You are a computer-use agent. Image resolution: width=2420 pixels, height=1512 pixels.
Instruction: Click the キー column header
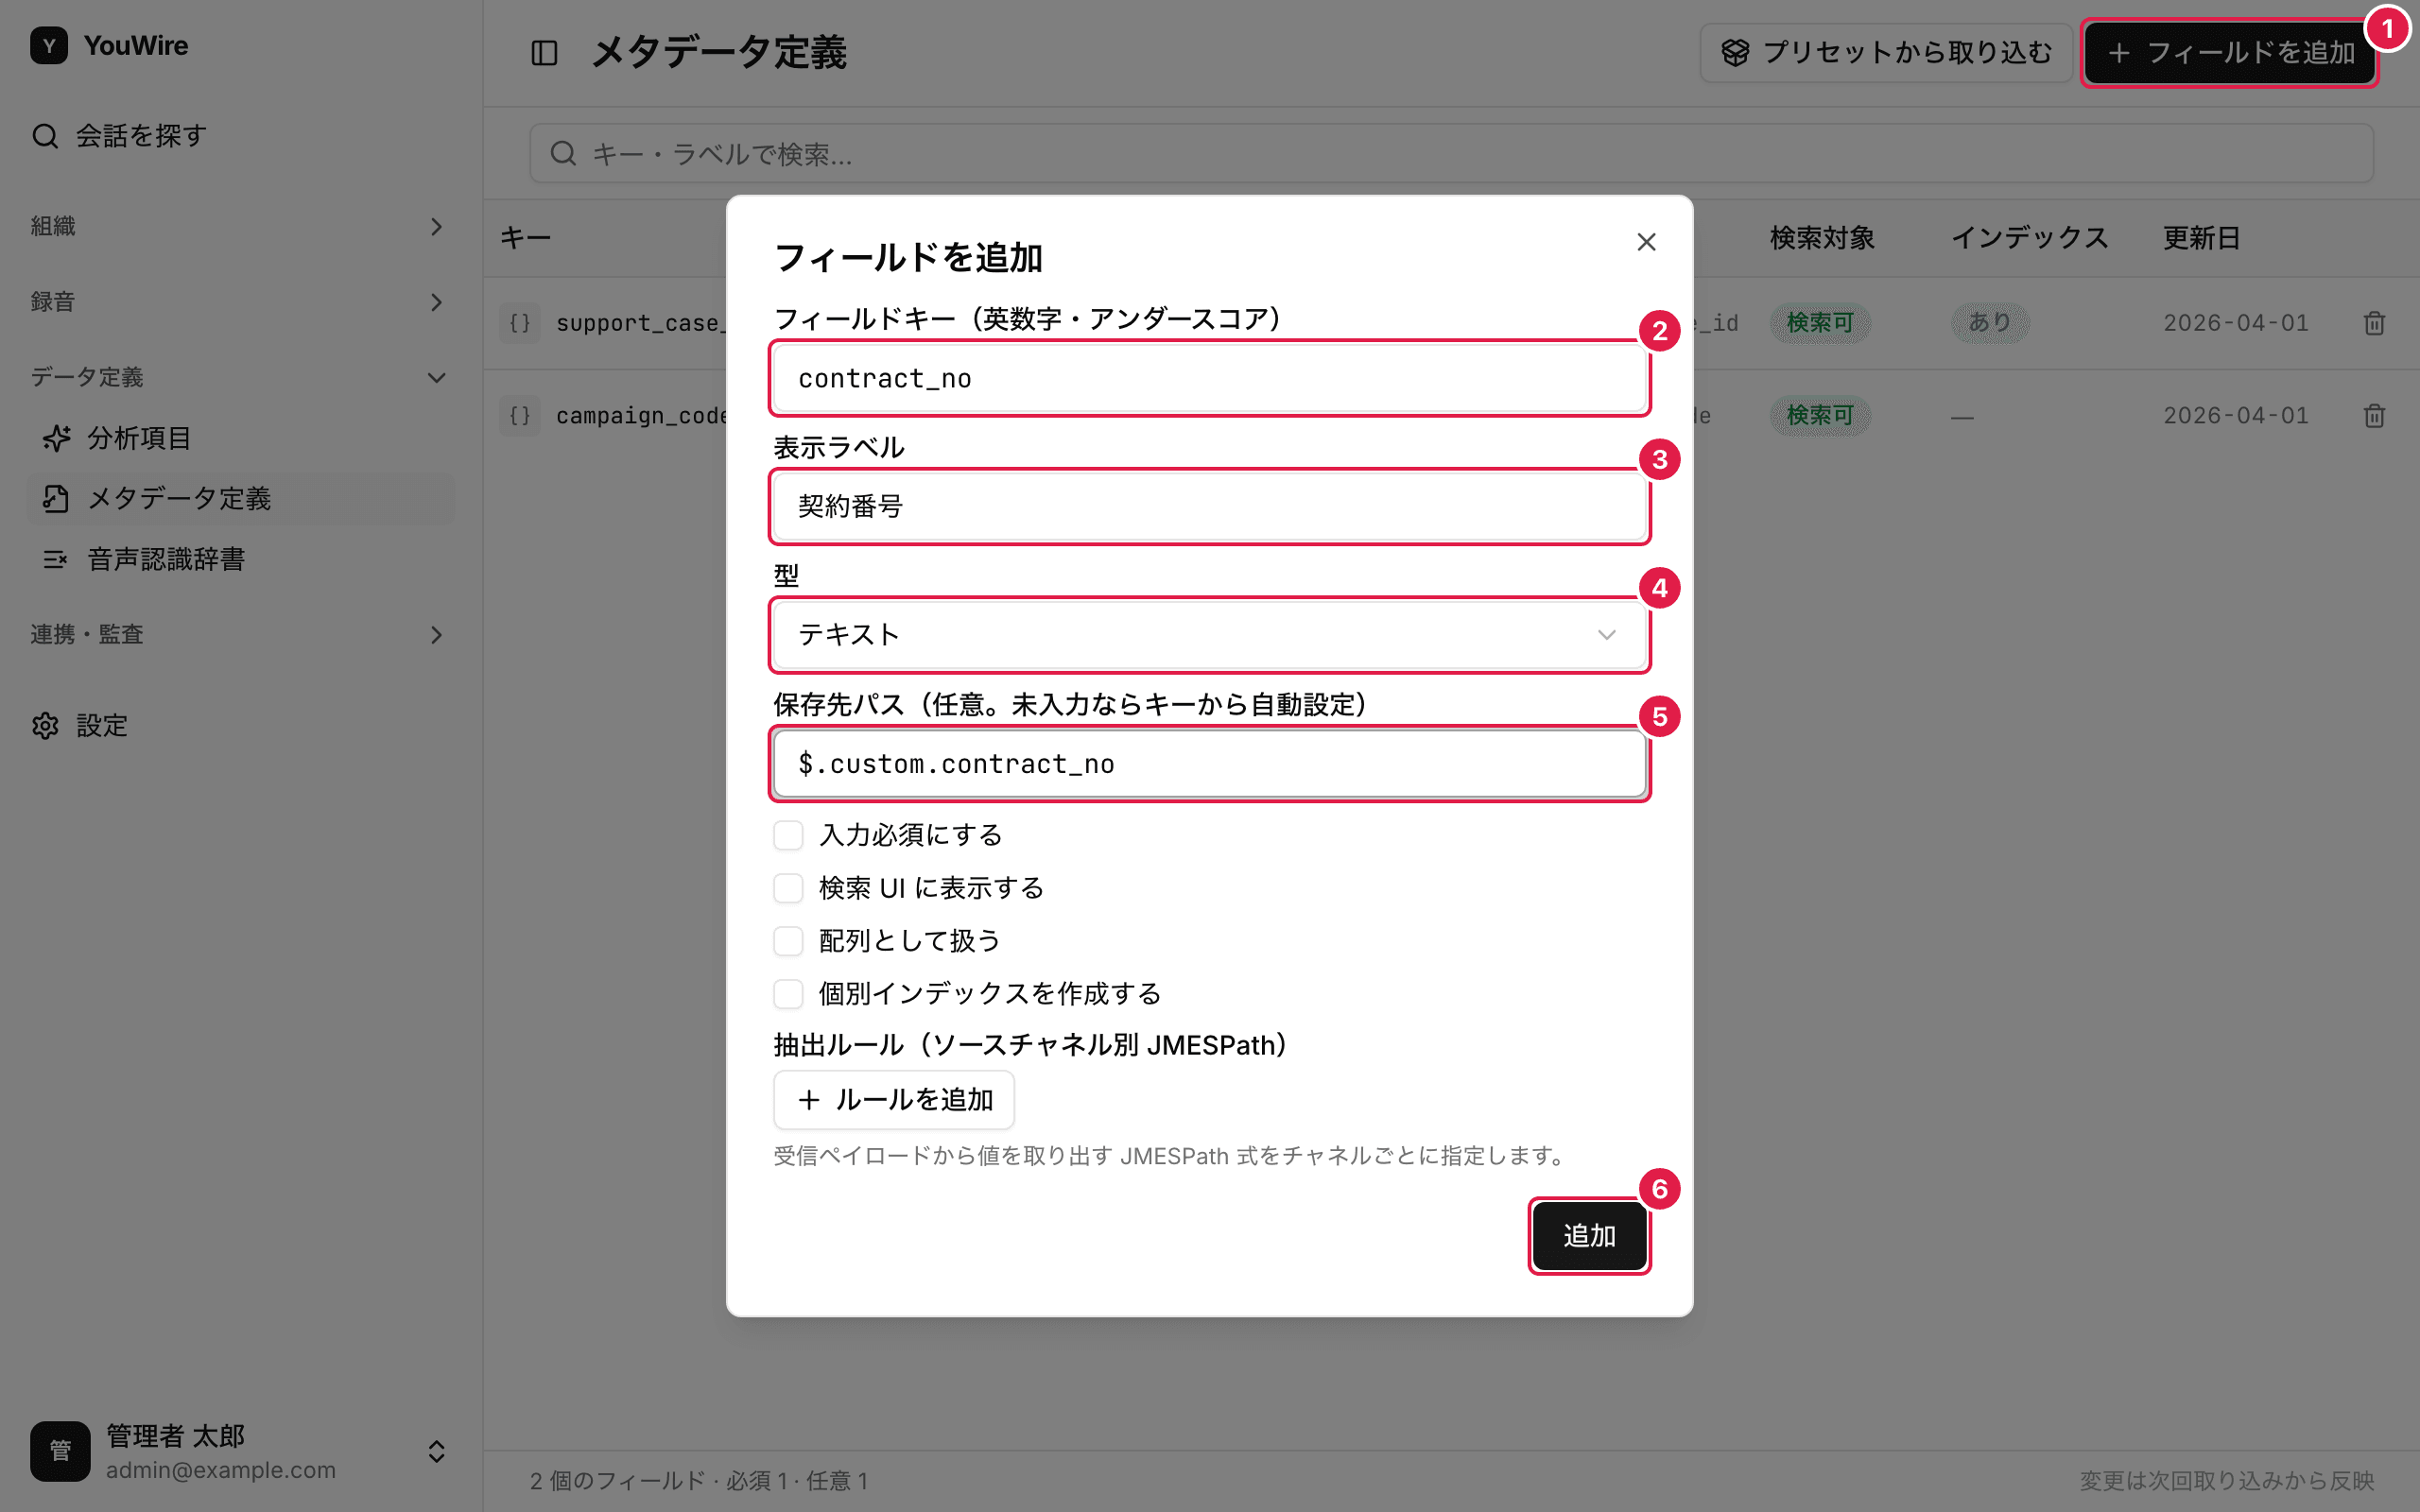tap(526, 238)
